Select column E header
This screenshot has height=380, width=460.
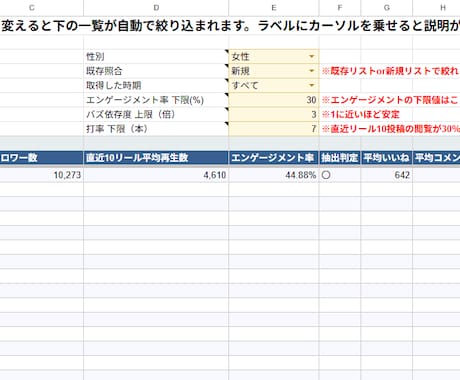pos(274,8)
